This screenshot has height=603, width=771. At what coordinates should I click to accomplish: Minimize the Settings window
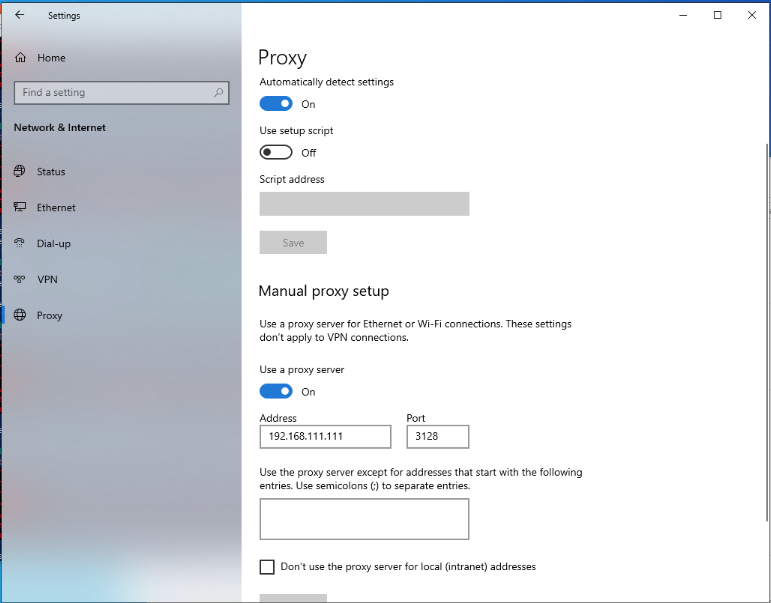[683, 15]
